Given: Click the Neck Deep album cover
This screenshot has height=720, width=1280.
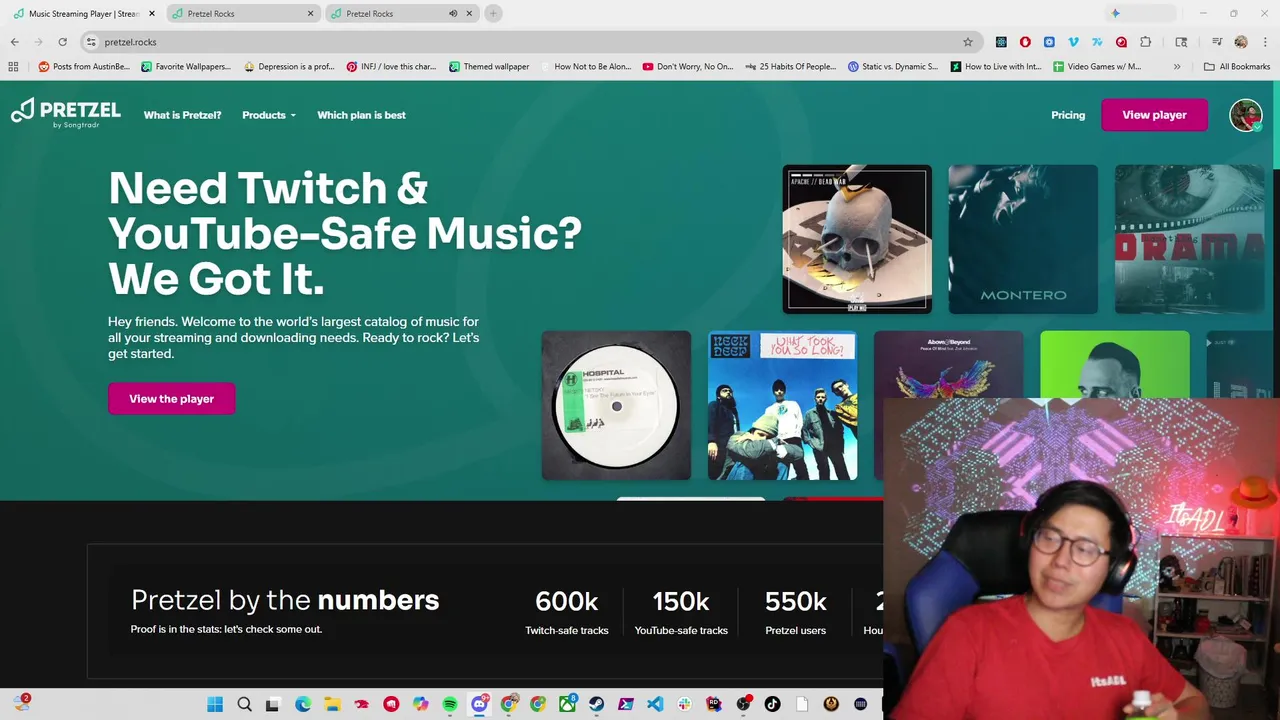Looking at the screenshot, I should 782,406.
